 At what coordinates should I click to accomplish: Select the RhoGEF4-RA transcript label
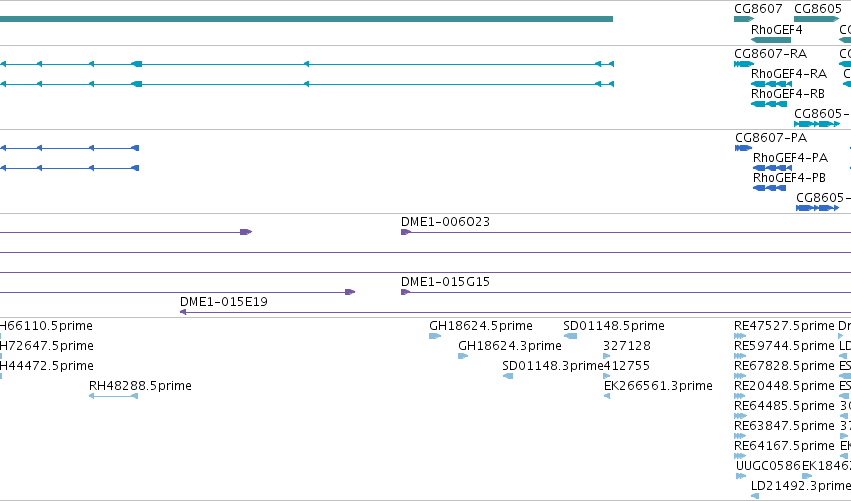pyautogui.click(x=789, y=74)
